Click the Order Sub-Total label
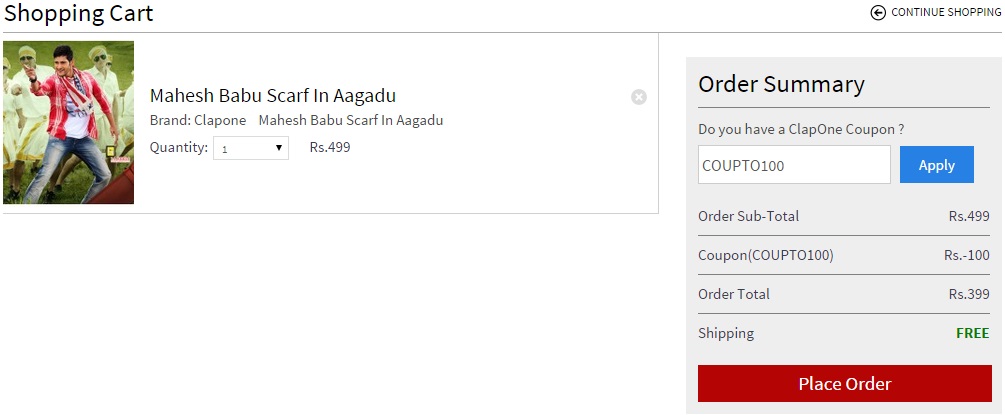This screenshot has height=415, width=1005. (748, 216)
